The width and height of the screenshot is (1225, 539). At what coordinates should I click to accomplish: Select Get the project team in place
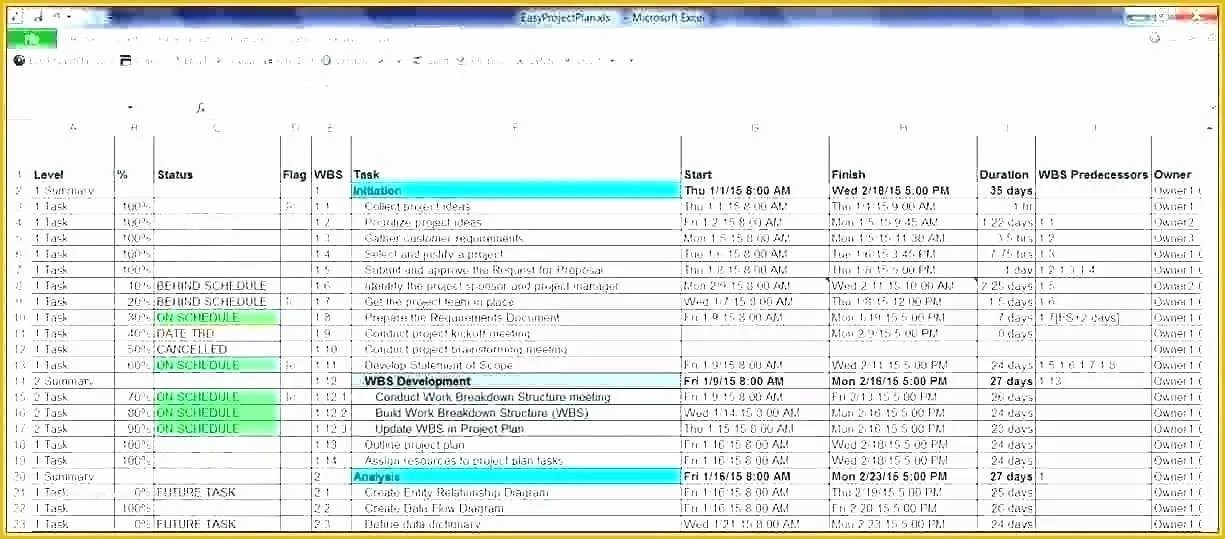coord(516,302)
